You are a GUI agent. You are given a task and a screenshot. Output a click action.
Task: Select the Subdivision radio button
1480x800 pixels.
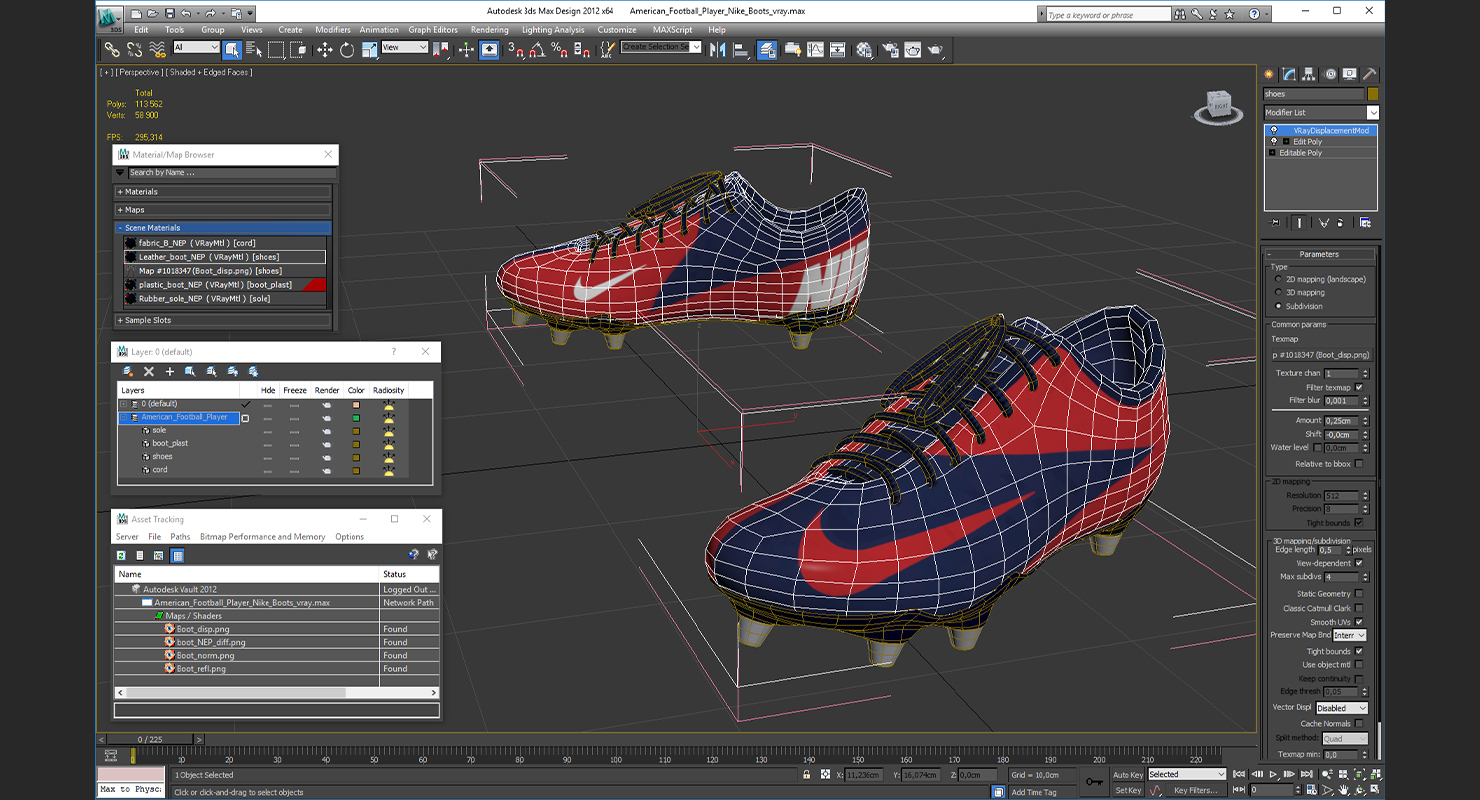pyautogui.click(x=1278, y=306)
